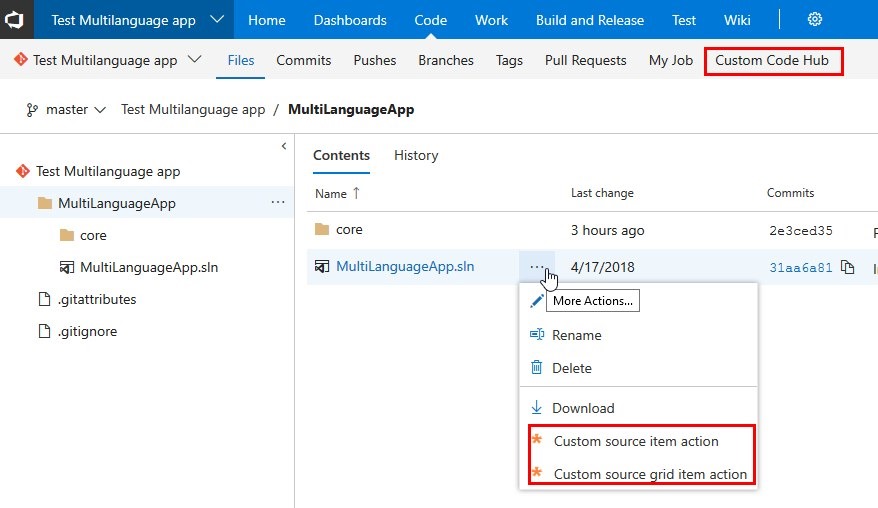Open the settings gear icon

(x=815, y=20)
